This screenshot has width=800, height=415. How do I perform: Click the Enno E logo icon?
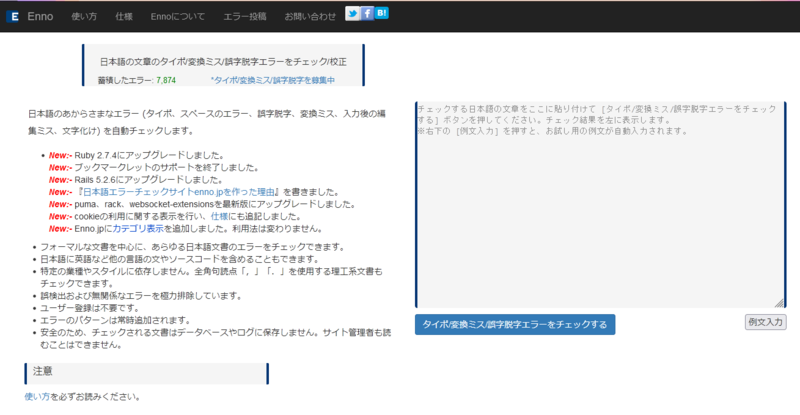click(x=13, y=16)
